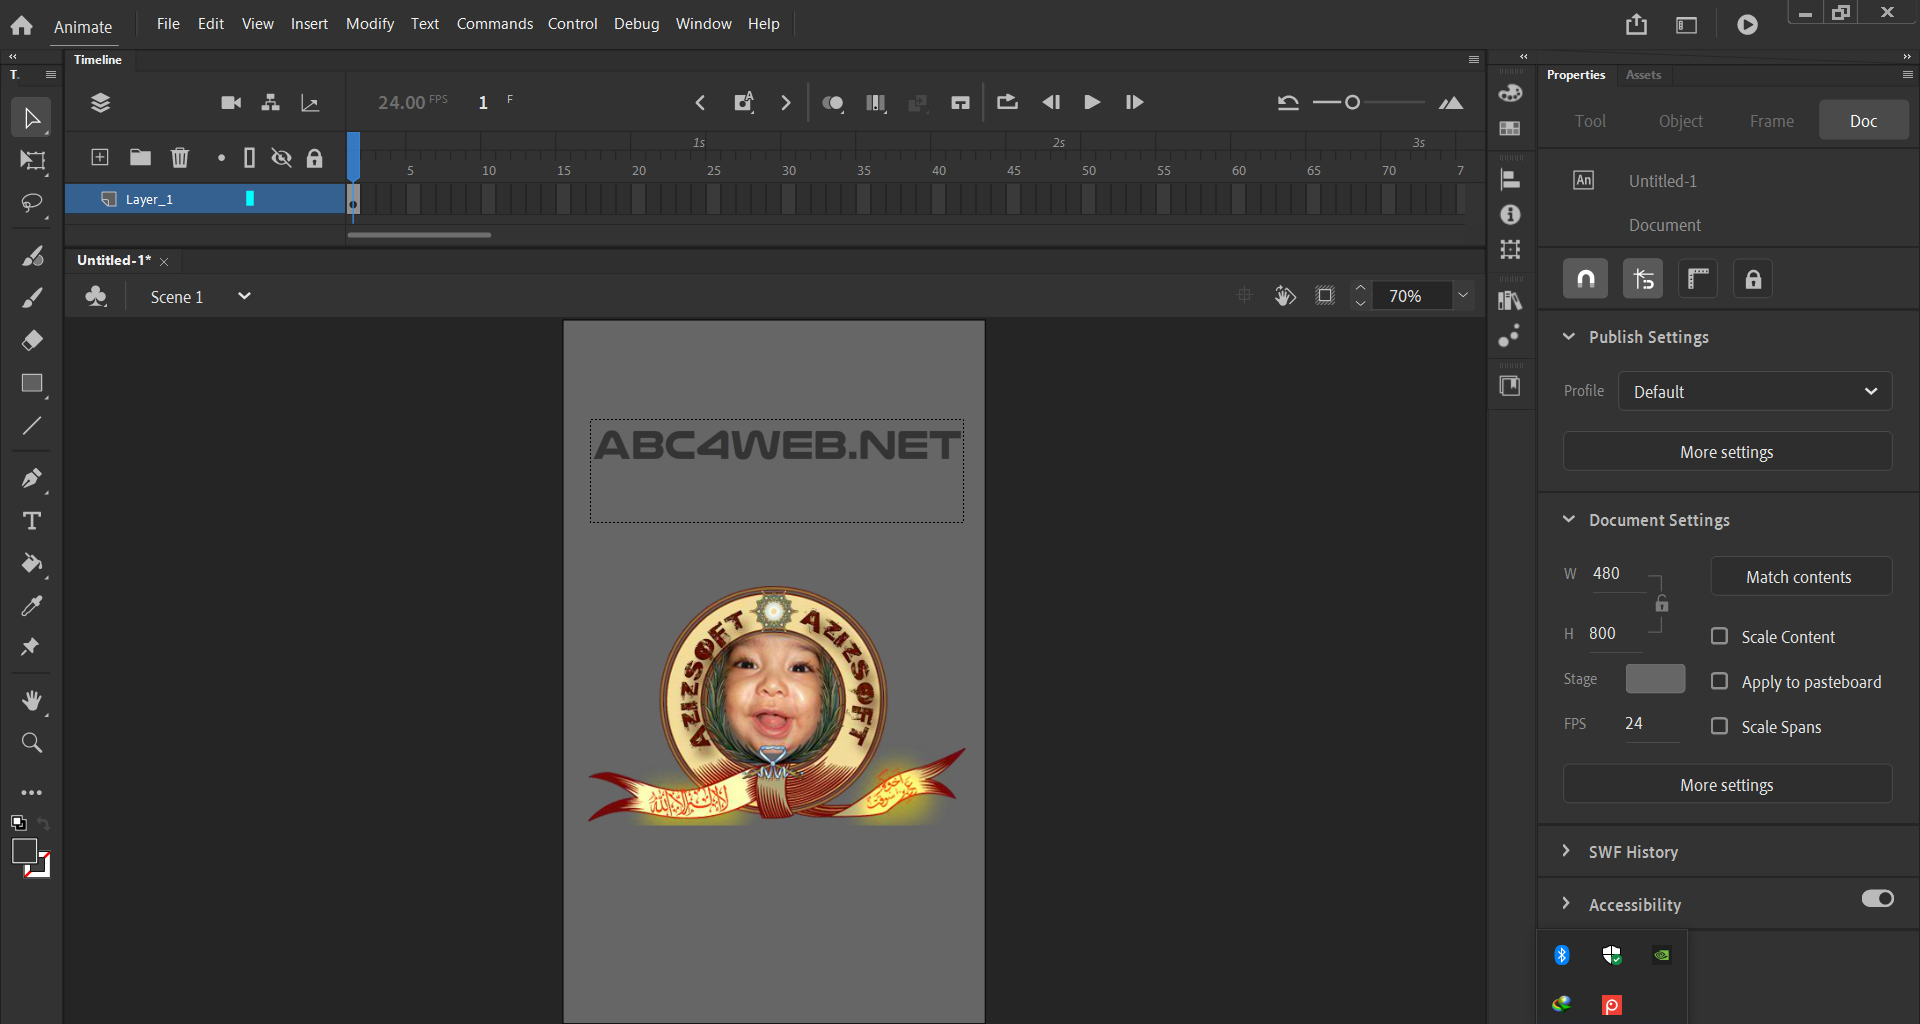Open the Properties panel options menu
This screenshot has width=1920, height=1024.
(x=1907, y=75)
